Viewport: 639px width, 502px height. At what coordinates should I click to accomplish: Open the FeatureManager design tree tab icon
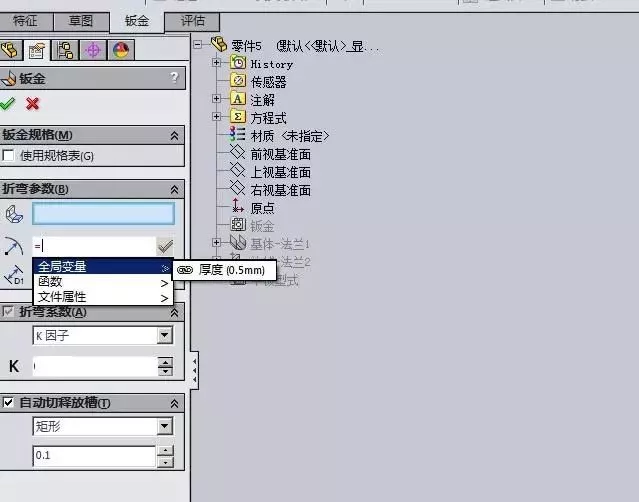pyautogui.click(x=12, y=51)
